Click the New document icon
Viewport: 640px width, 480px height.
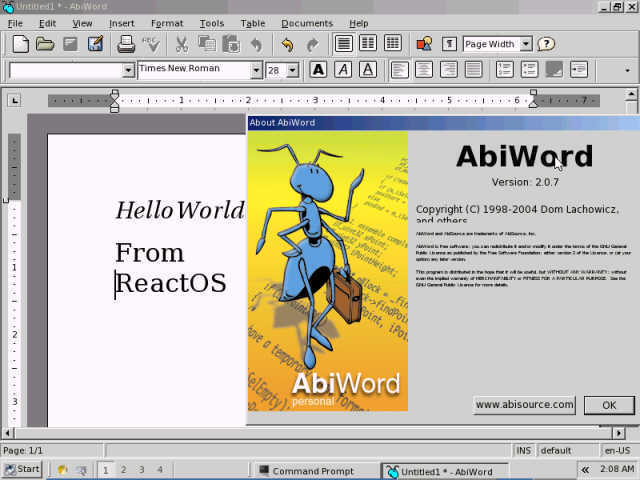tap(20, 44)
